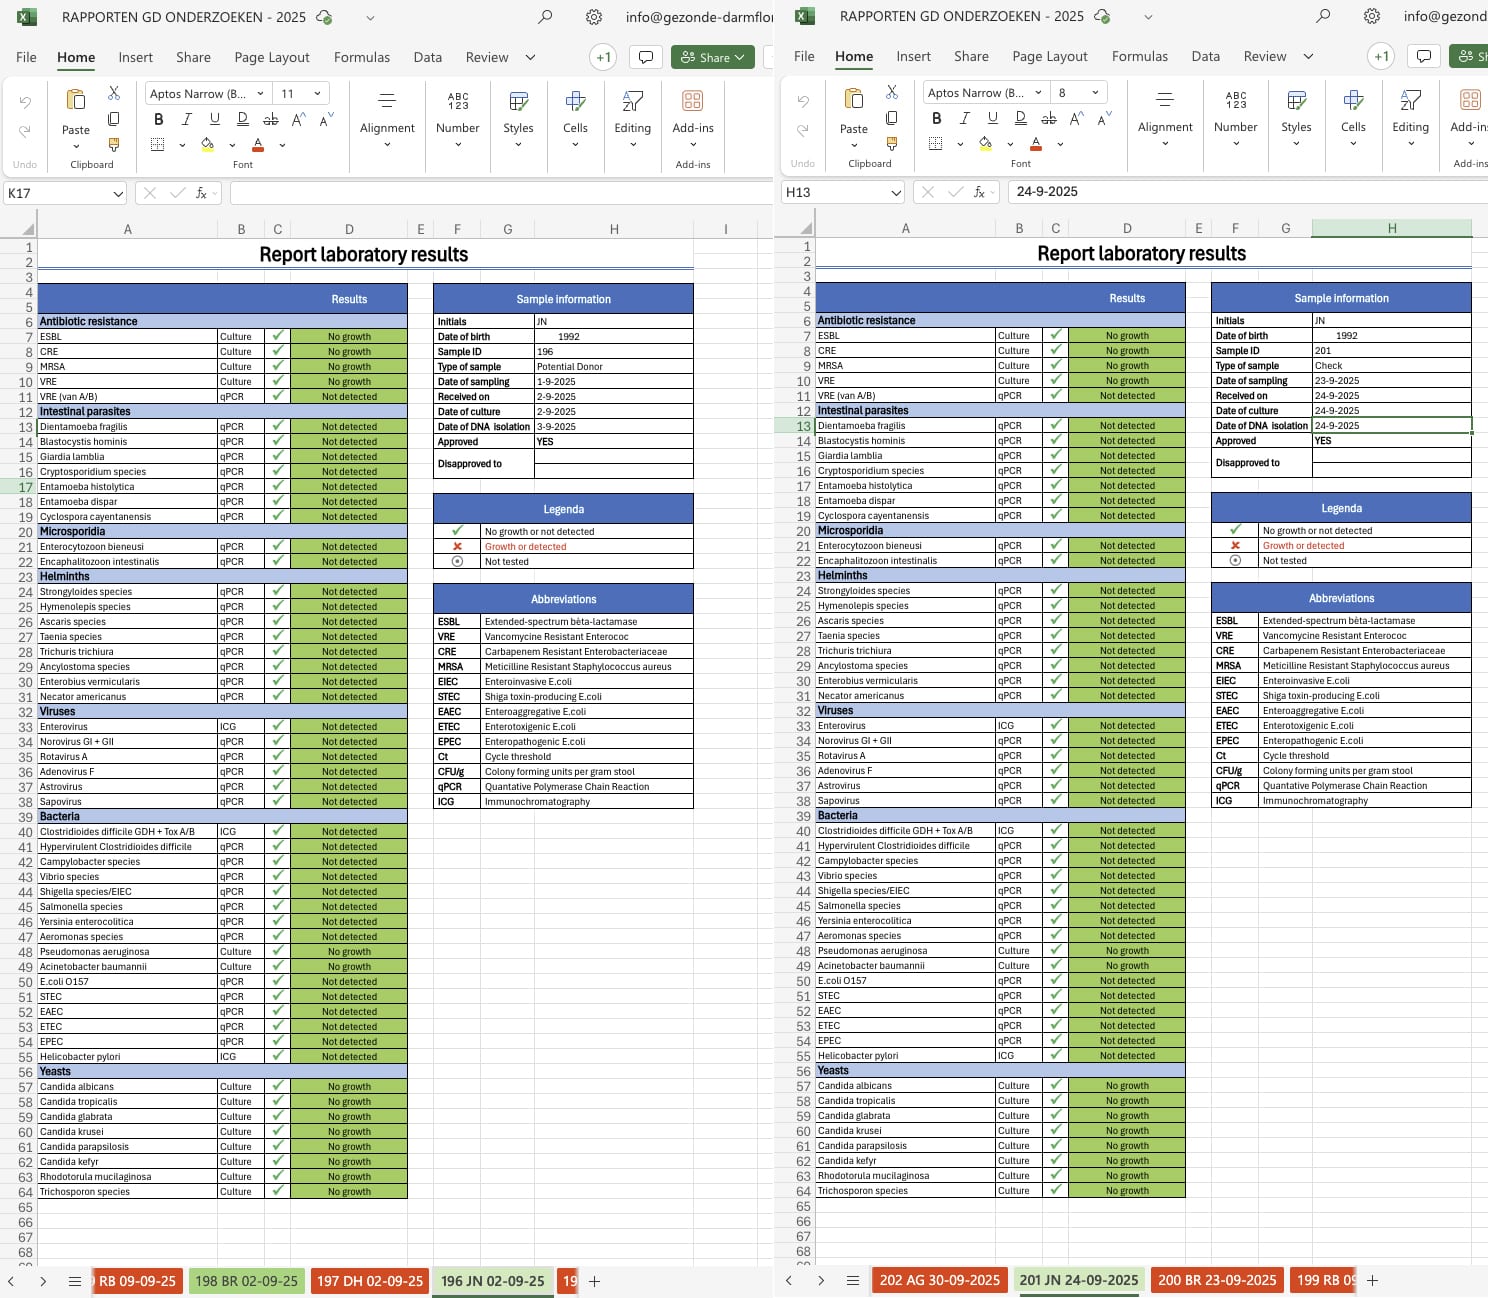Viewport: 1488px width, 1298px height.
Task: Toggle Italic formatting in right window
Action: click(964, 119)
